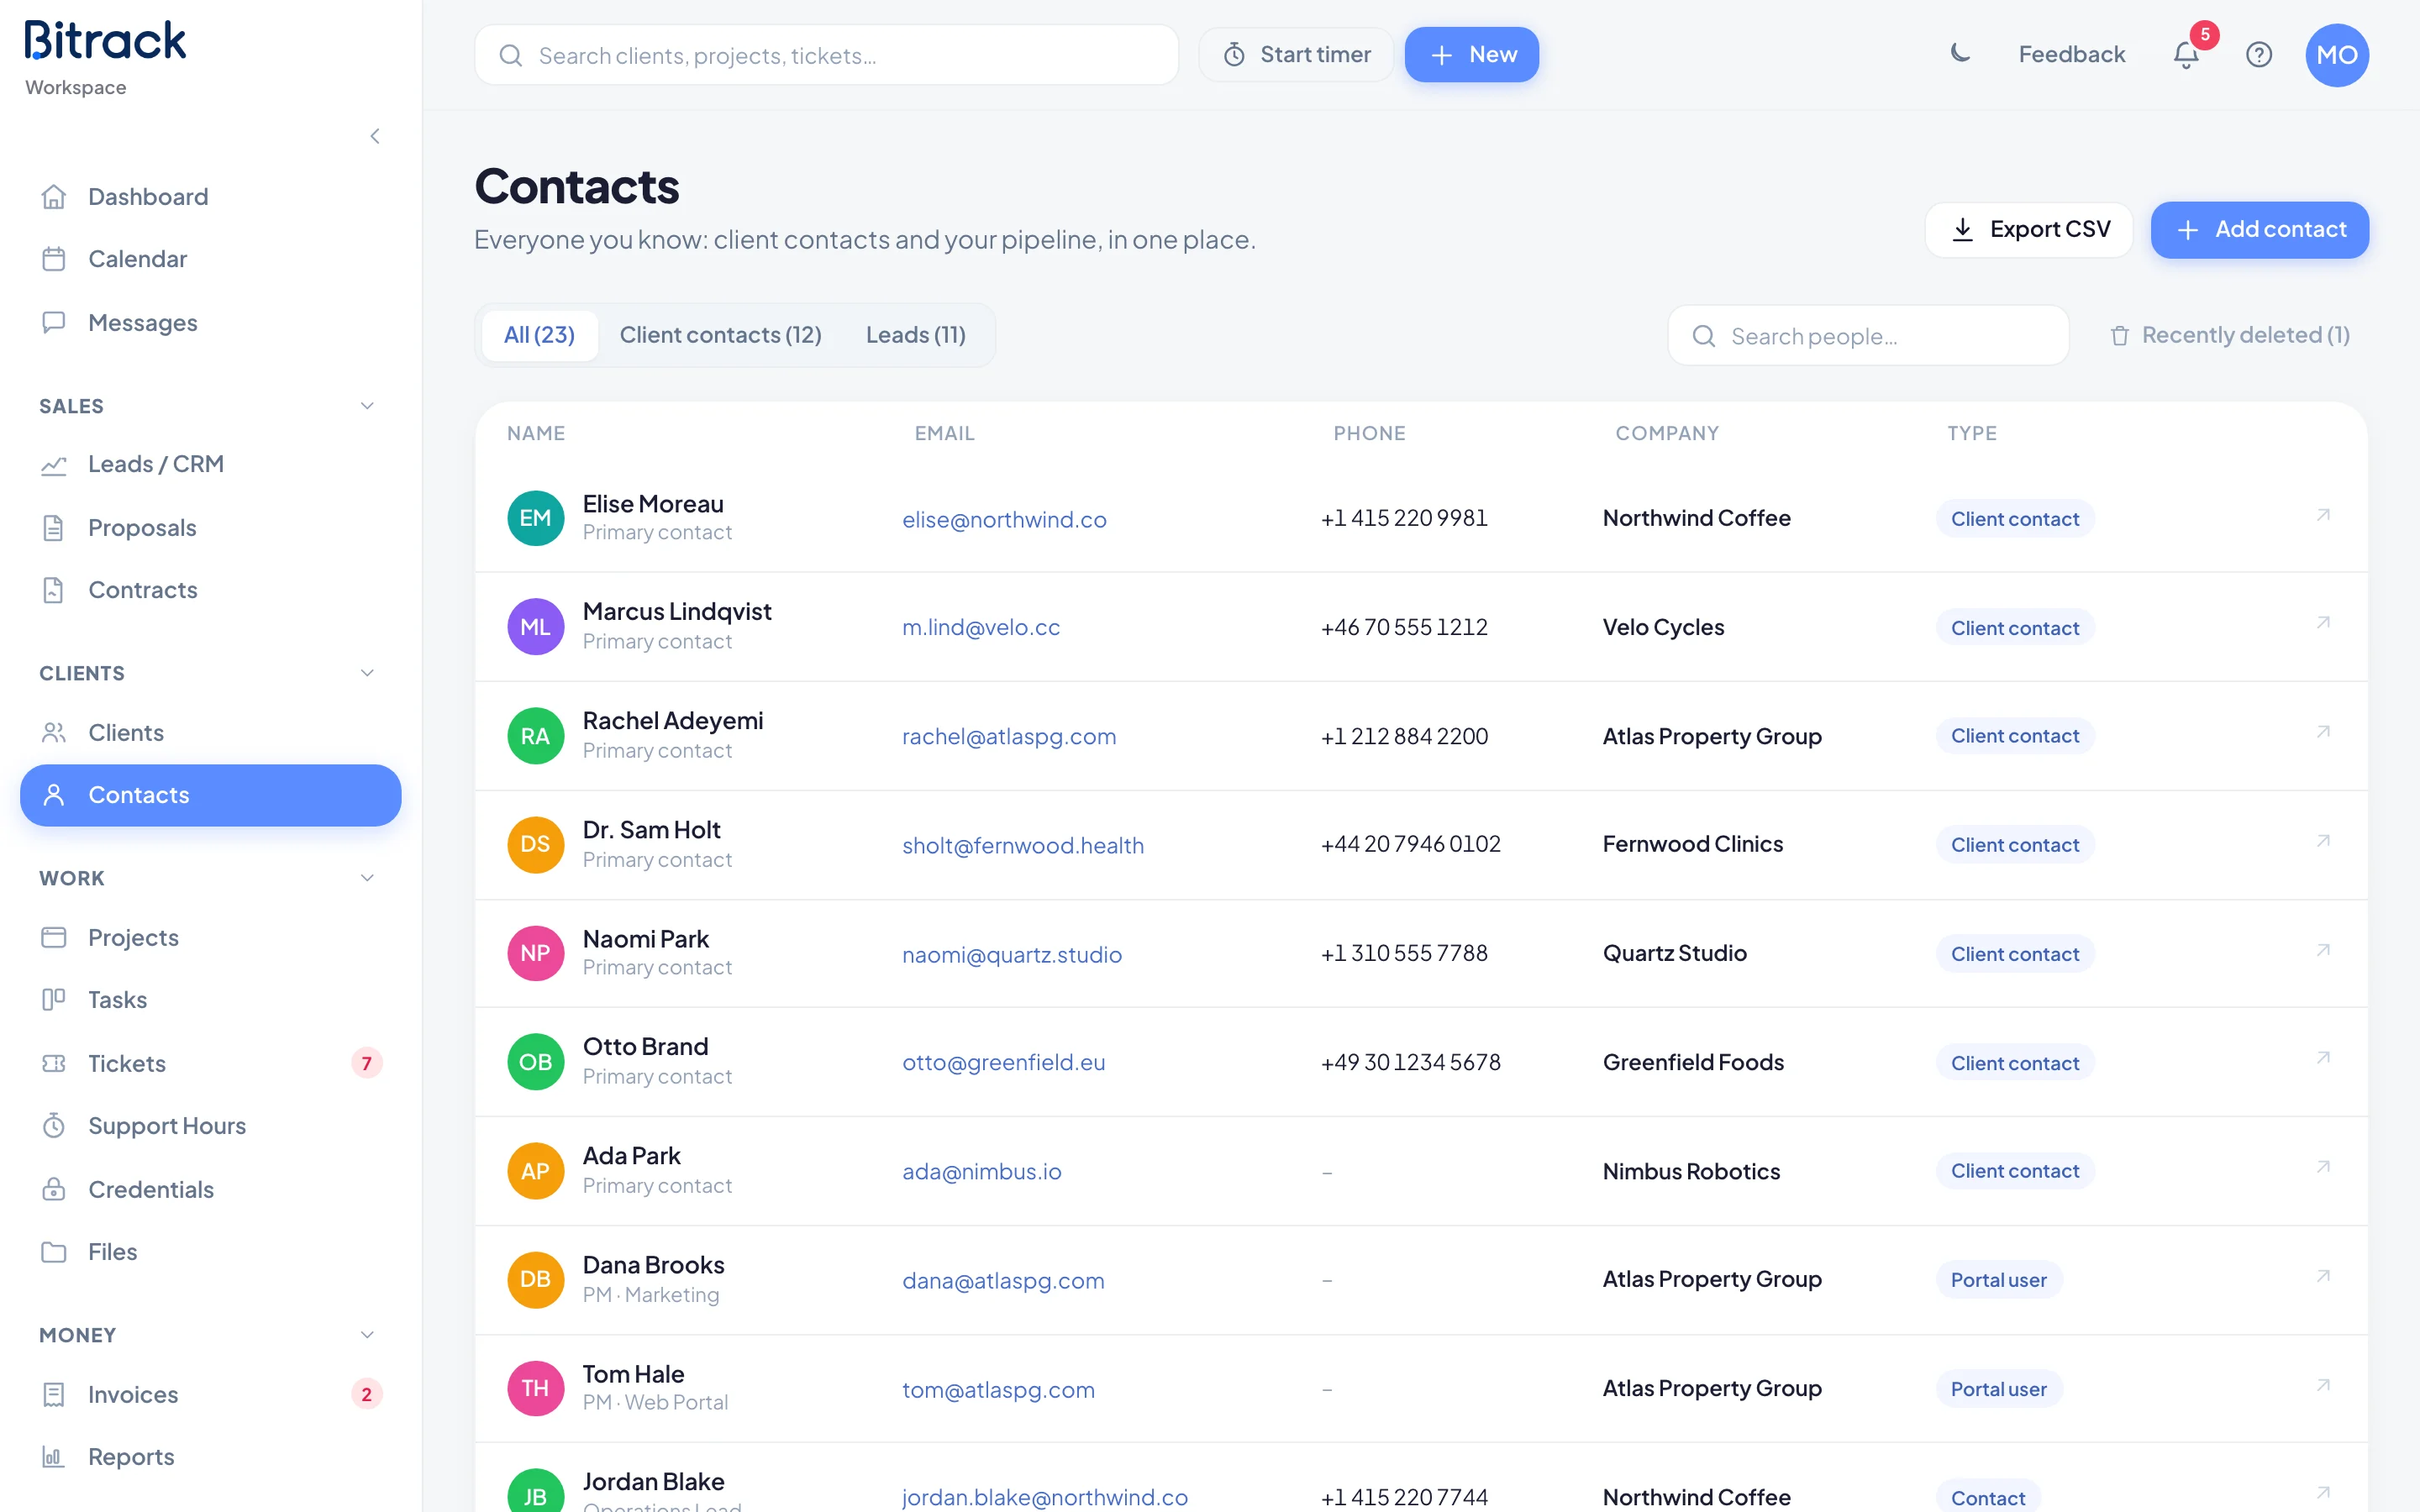Image resolution: width=2420 pixels, height=1512 pixels.
Task: Open Dashboard in the sidebar
Action: tap(210, 197)
